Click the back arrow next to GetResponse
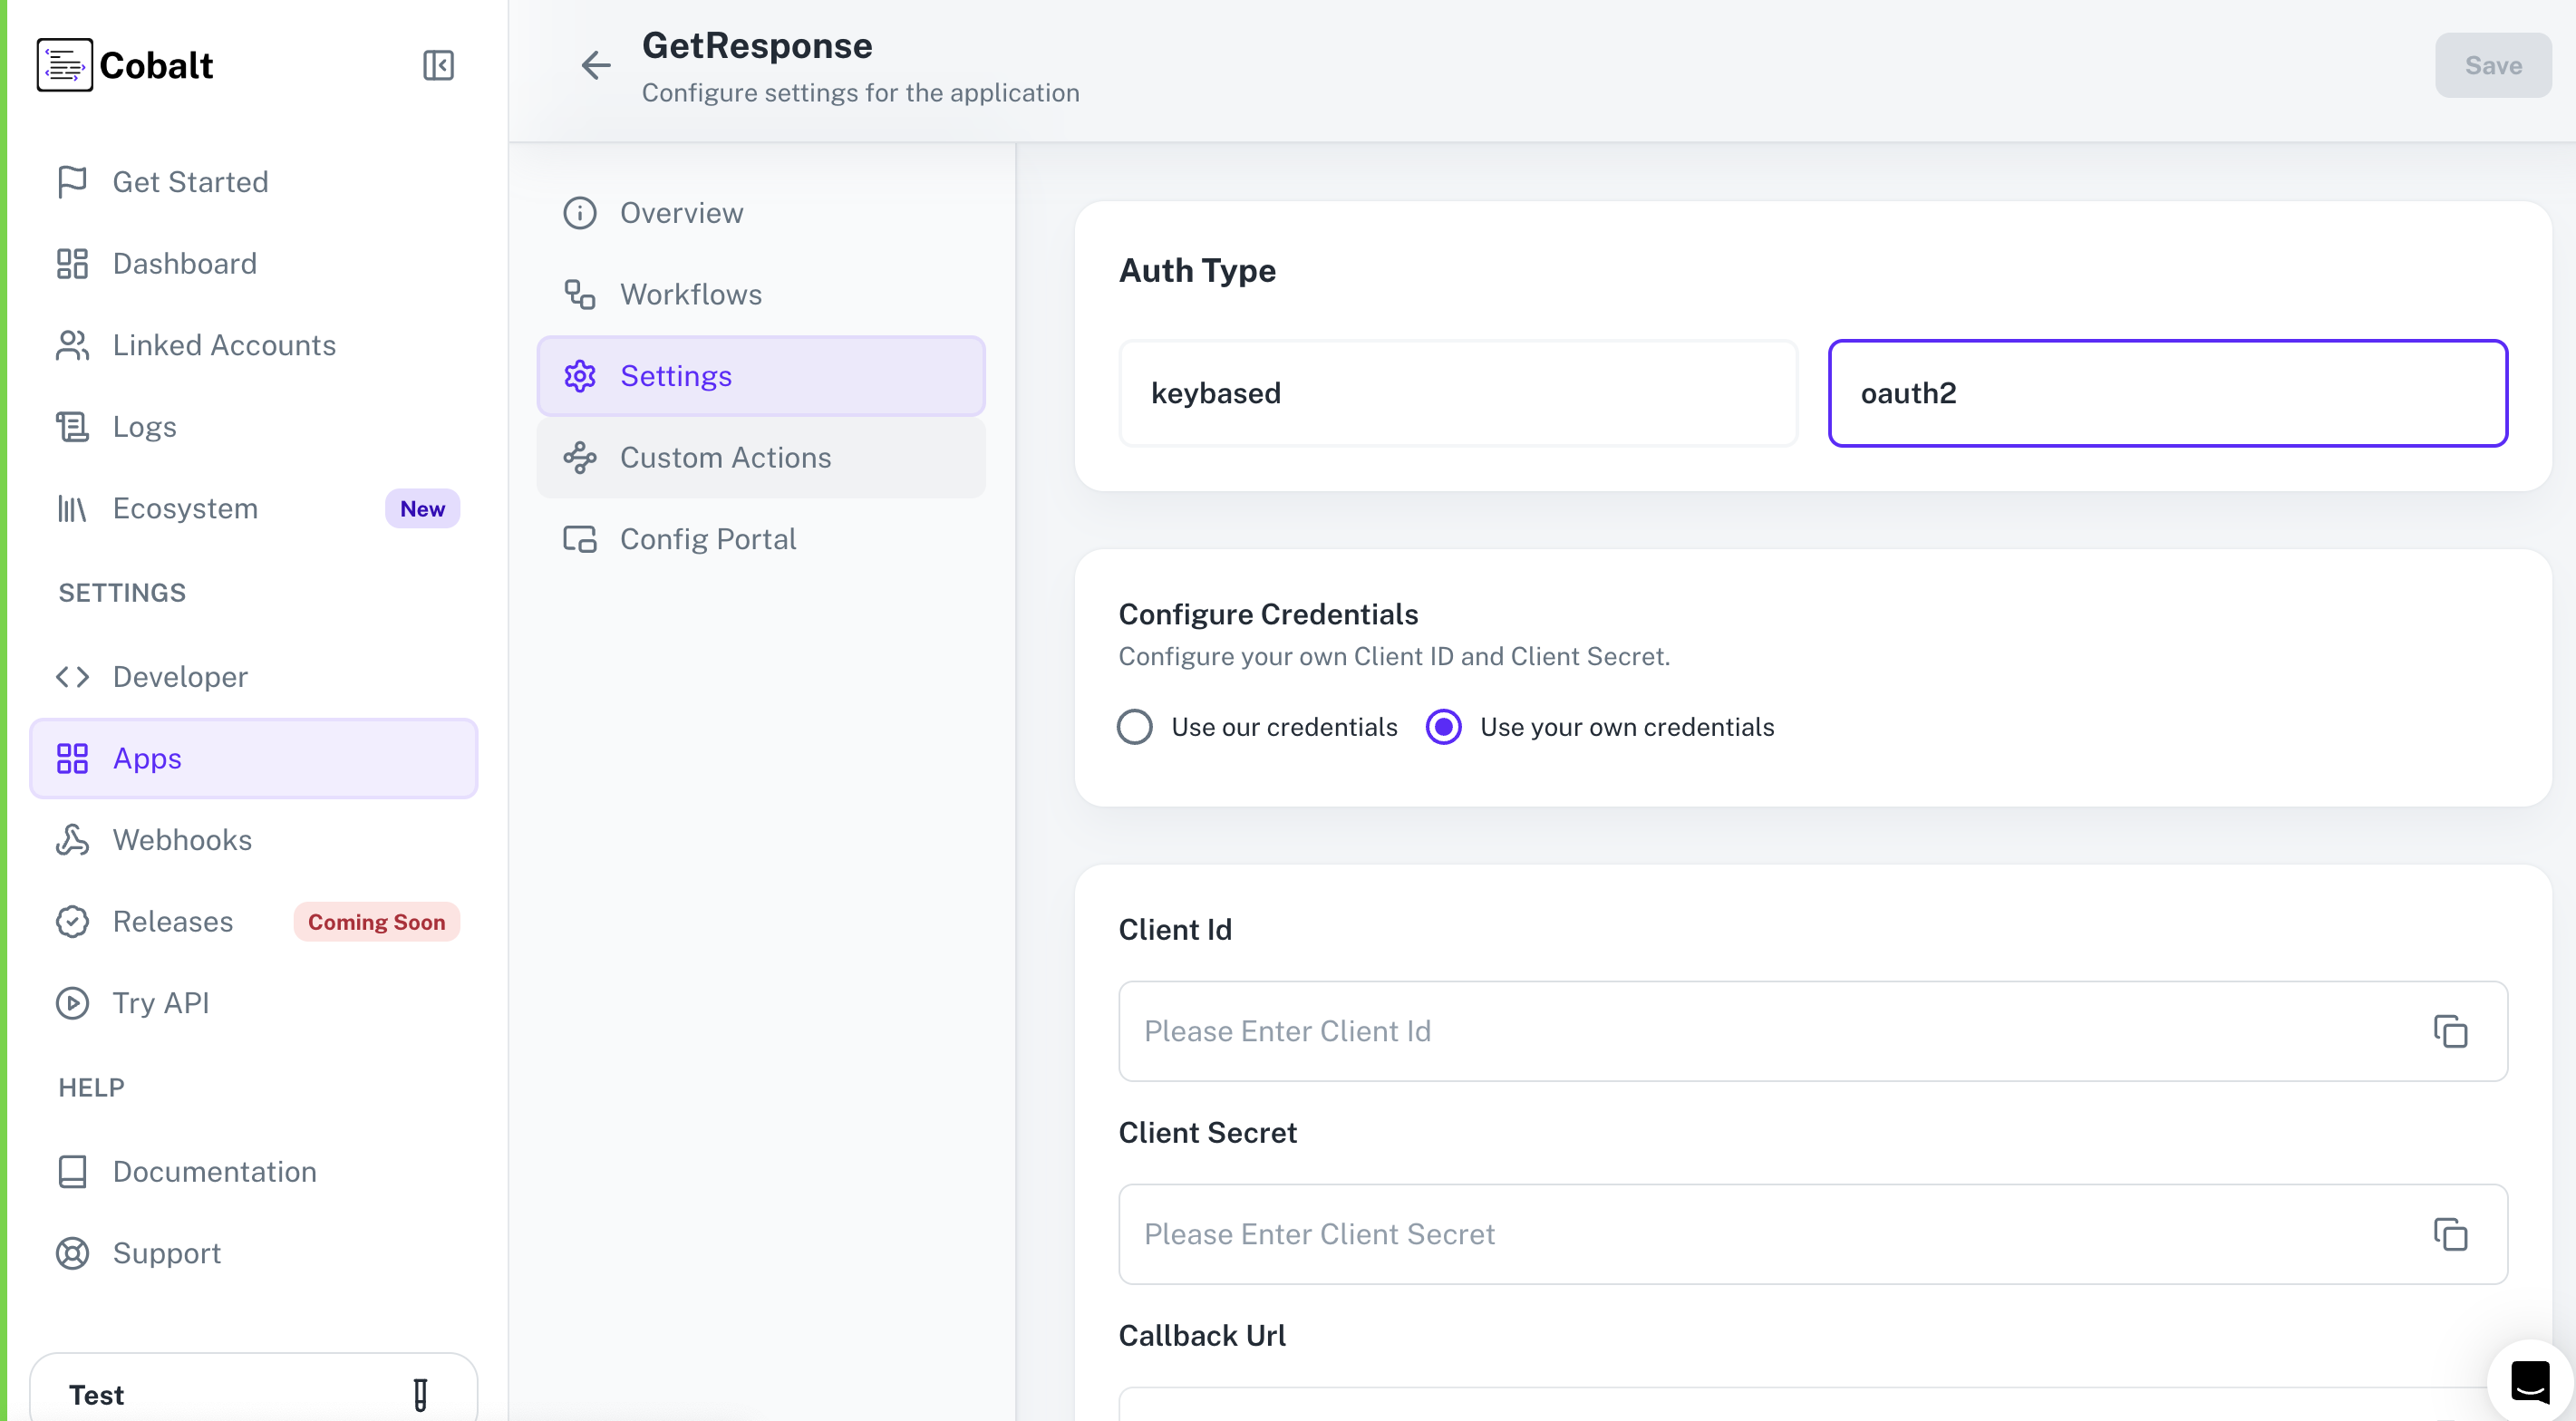This screenshot has height=1421, width=2576. (596, 65)
